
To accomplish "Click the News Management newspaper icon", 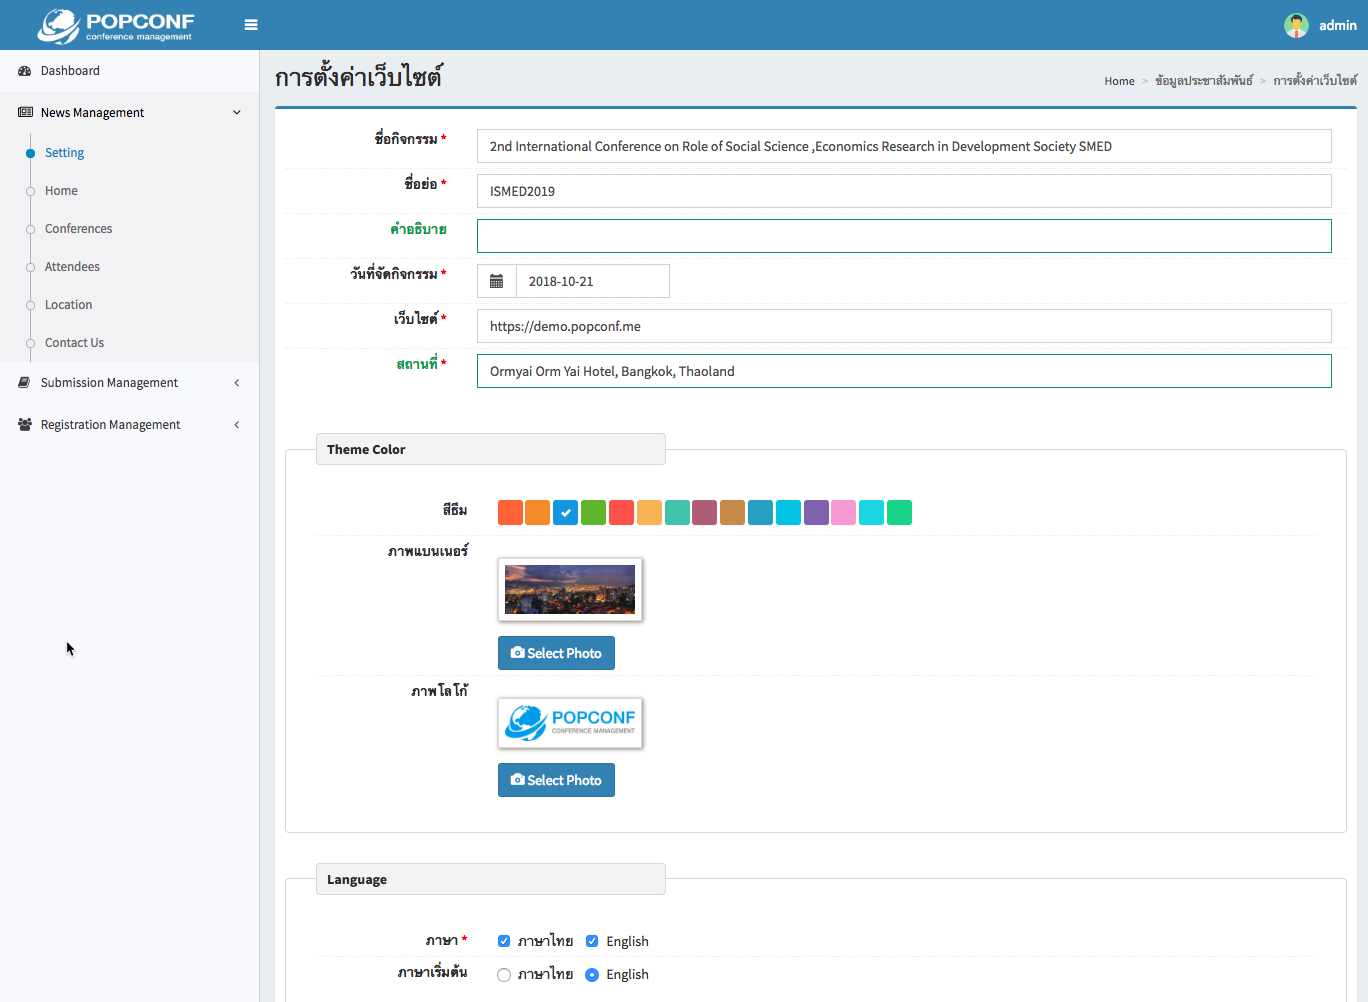I will click(x=25, y=113).
